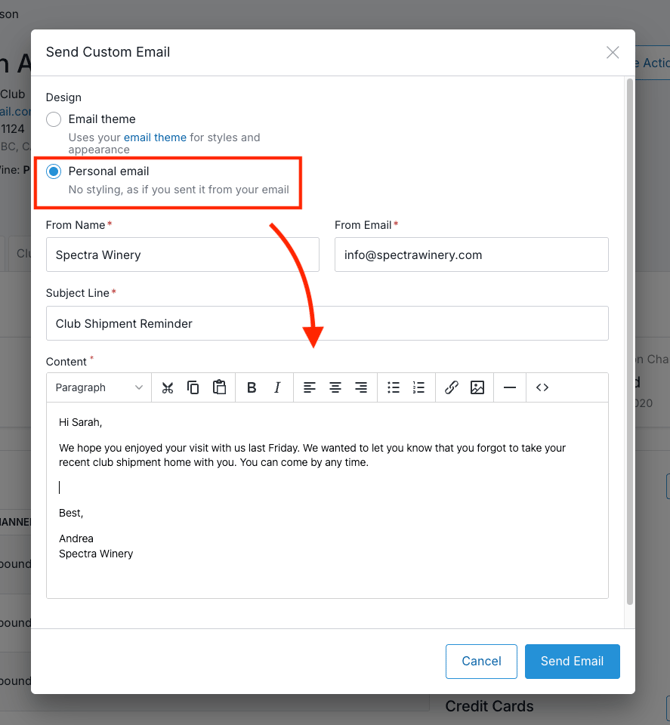Click the 'Hi Sarah,' greeting text
This screenshot has height=725, width=670.
(80, 422)
